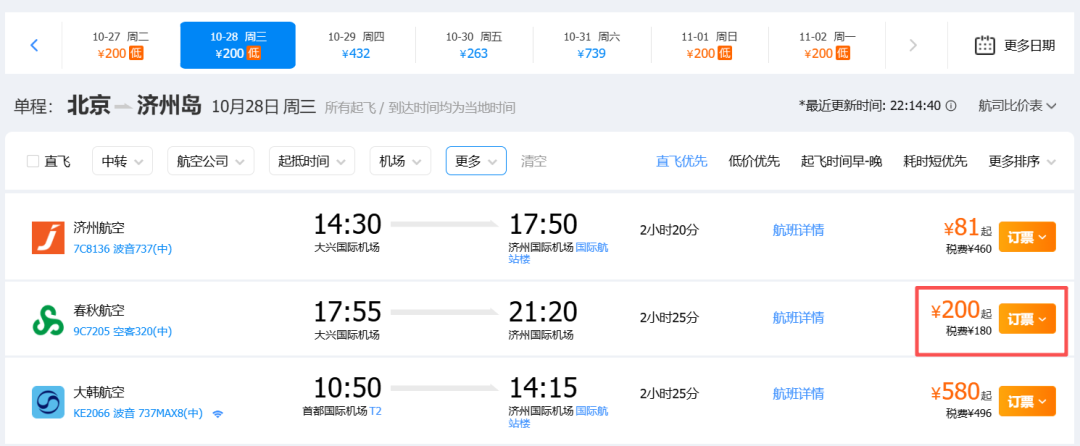
Task: Enable the 直飞 checkbox filter
Action: pyautogui.click(x=32, y=162)
